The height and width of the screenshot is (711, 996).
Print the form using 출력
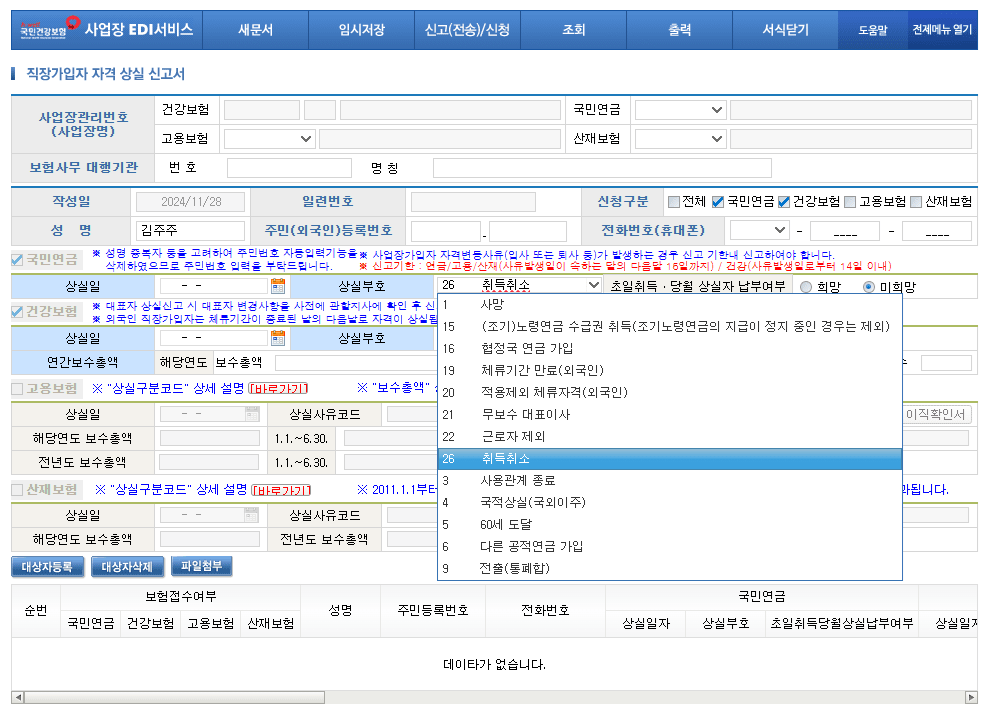pyautogui.click(x=678, y=29)
